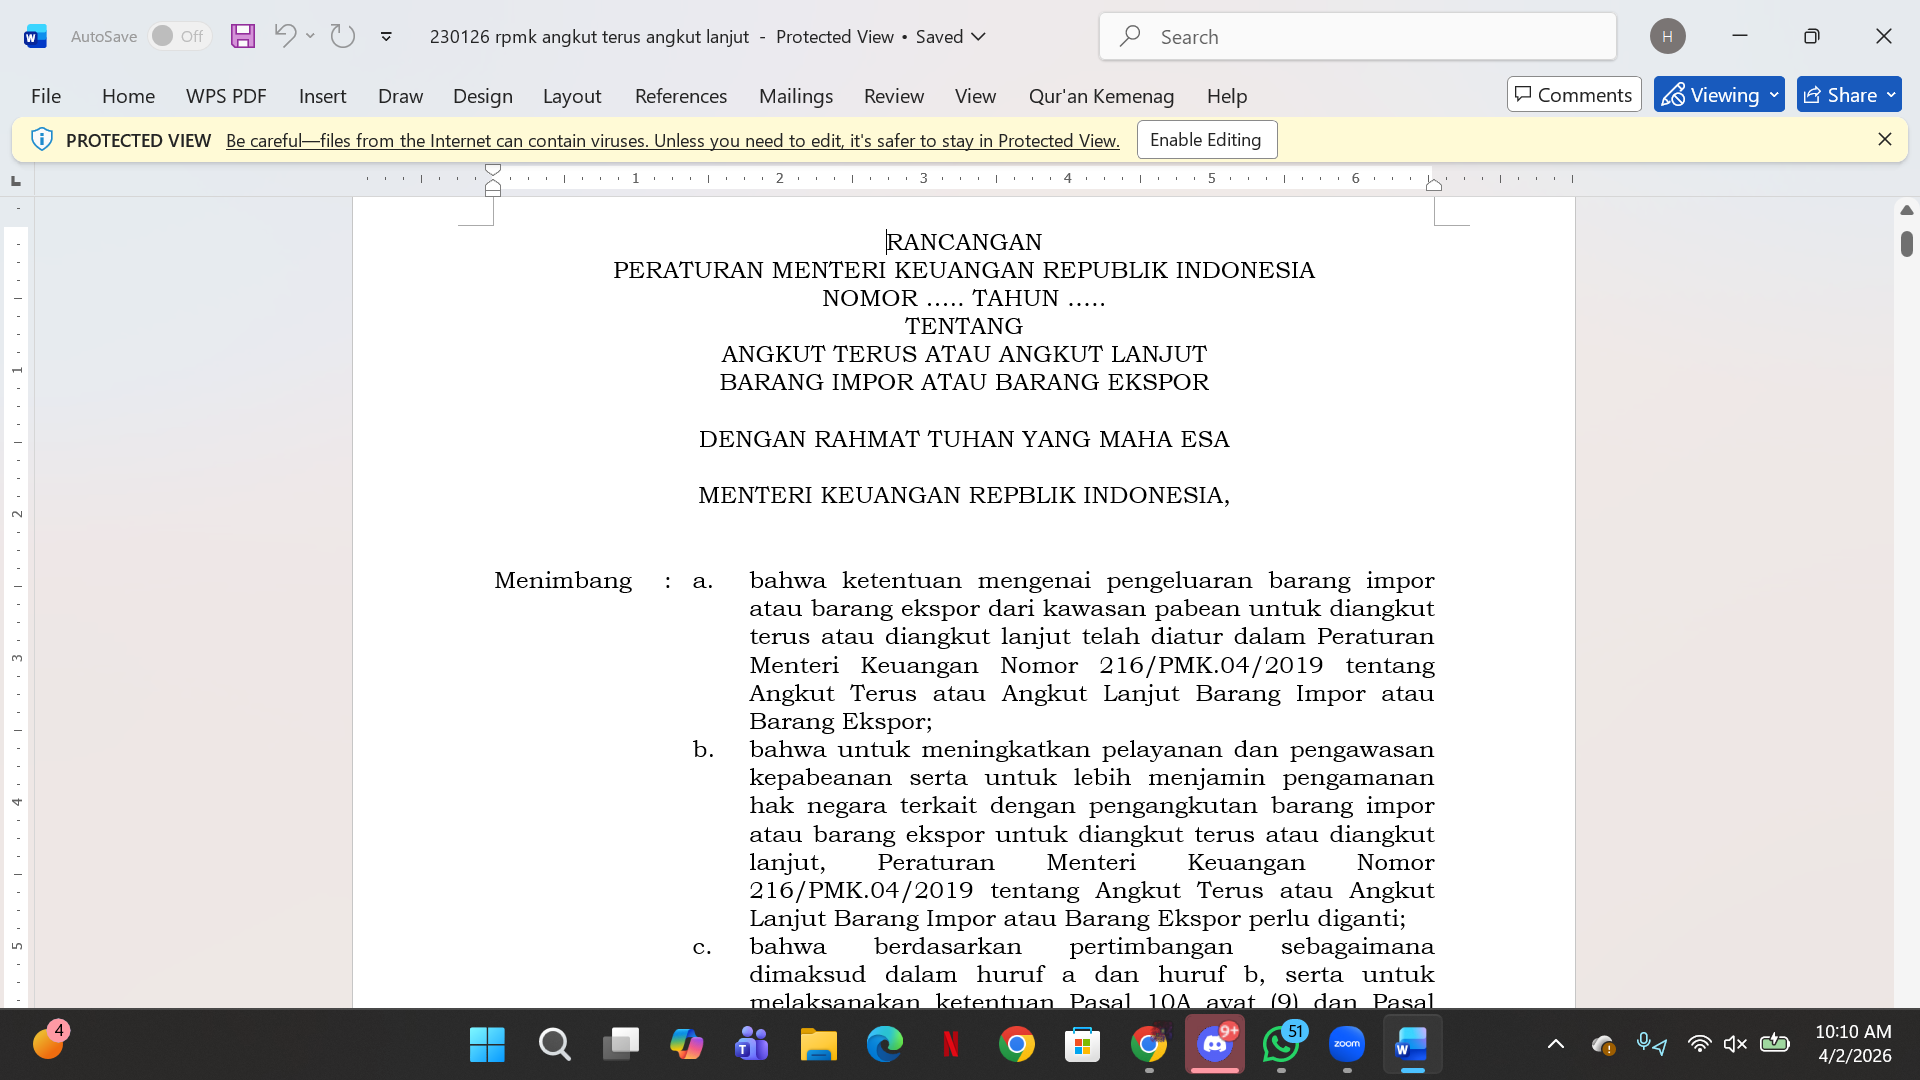Open the Comments pane button
Screen dimensions: 1920x1080
pyautogui.click(x=1573, y=95)
